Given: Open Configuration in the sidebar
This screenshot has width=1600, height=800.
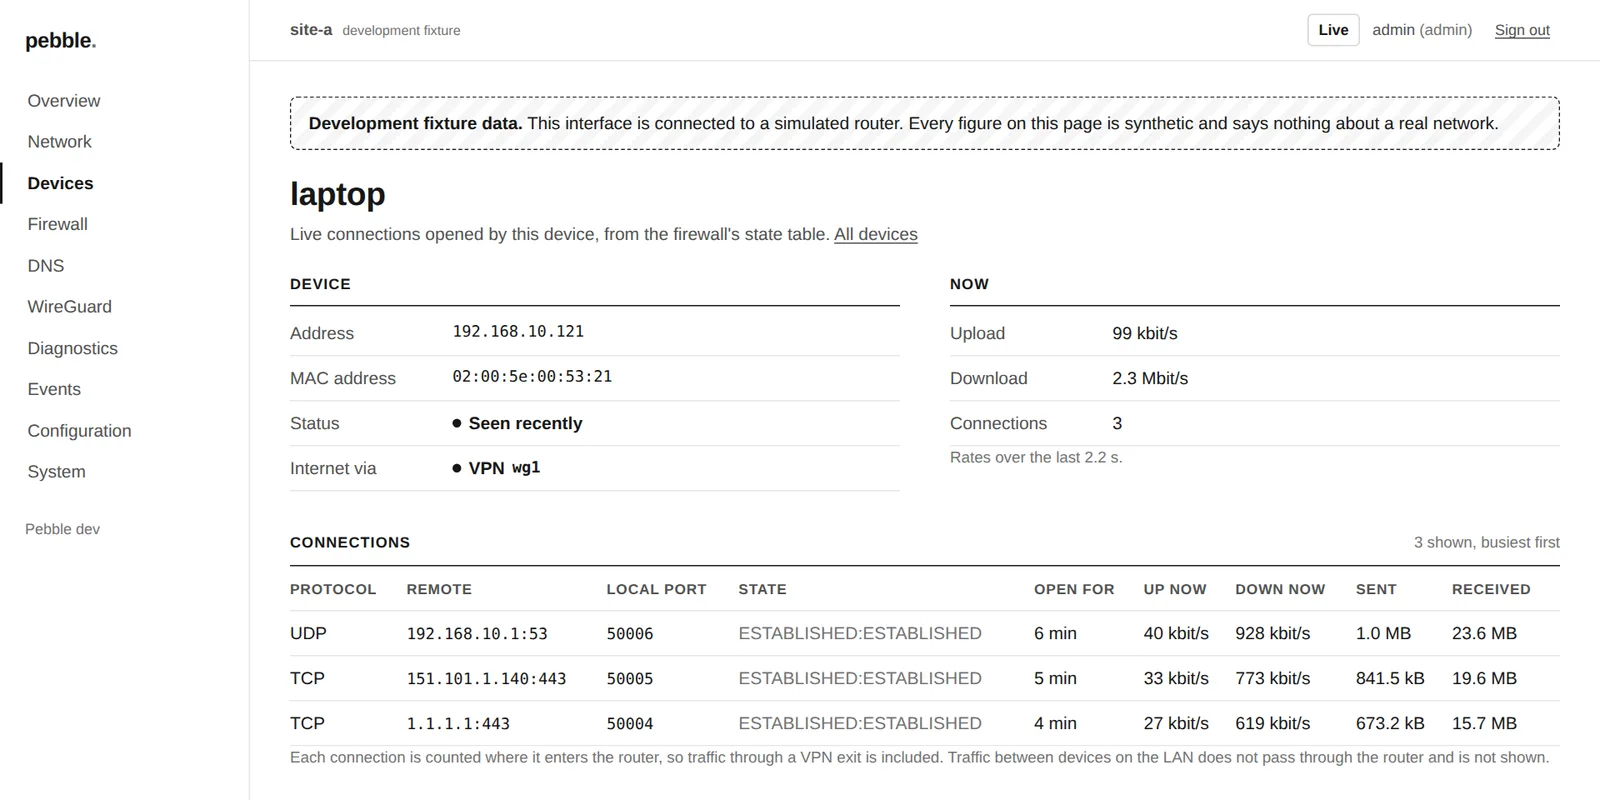Looking at the screenshot, I should coord(79,431).
